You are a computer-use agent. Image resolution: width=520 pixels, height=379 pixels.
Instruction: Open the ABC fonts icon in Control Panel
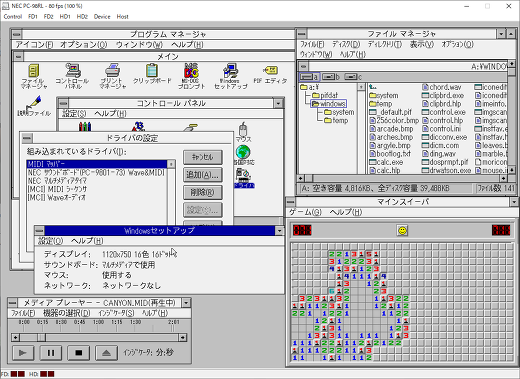click(138, 127)
